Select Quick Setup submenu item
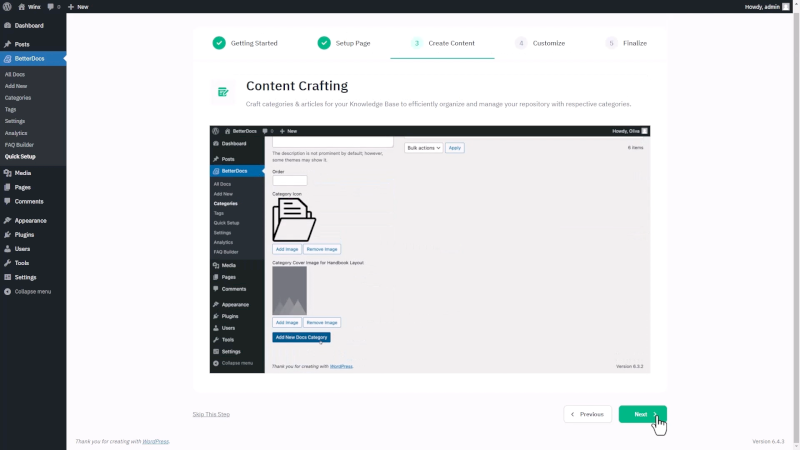800x450 pixels. [x=20, y=157]
